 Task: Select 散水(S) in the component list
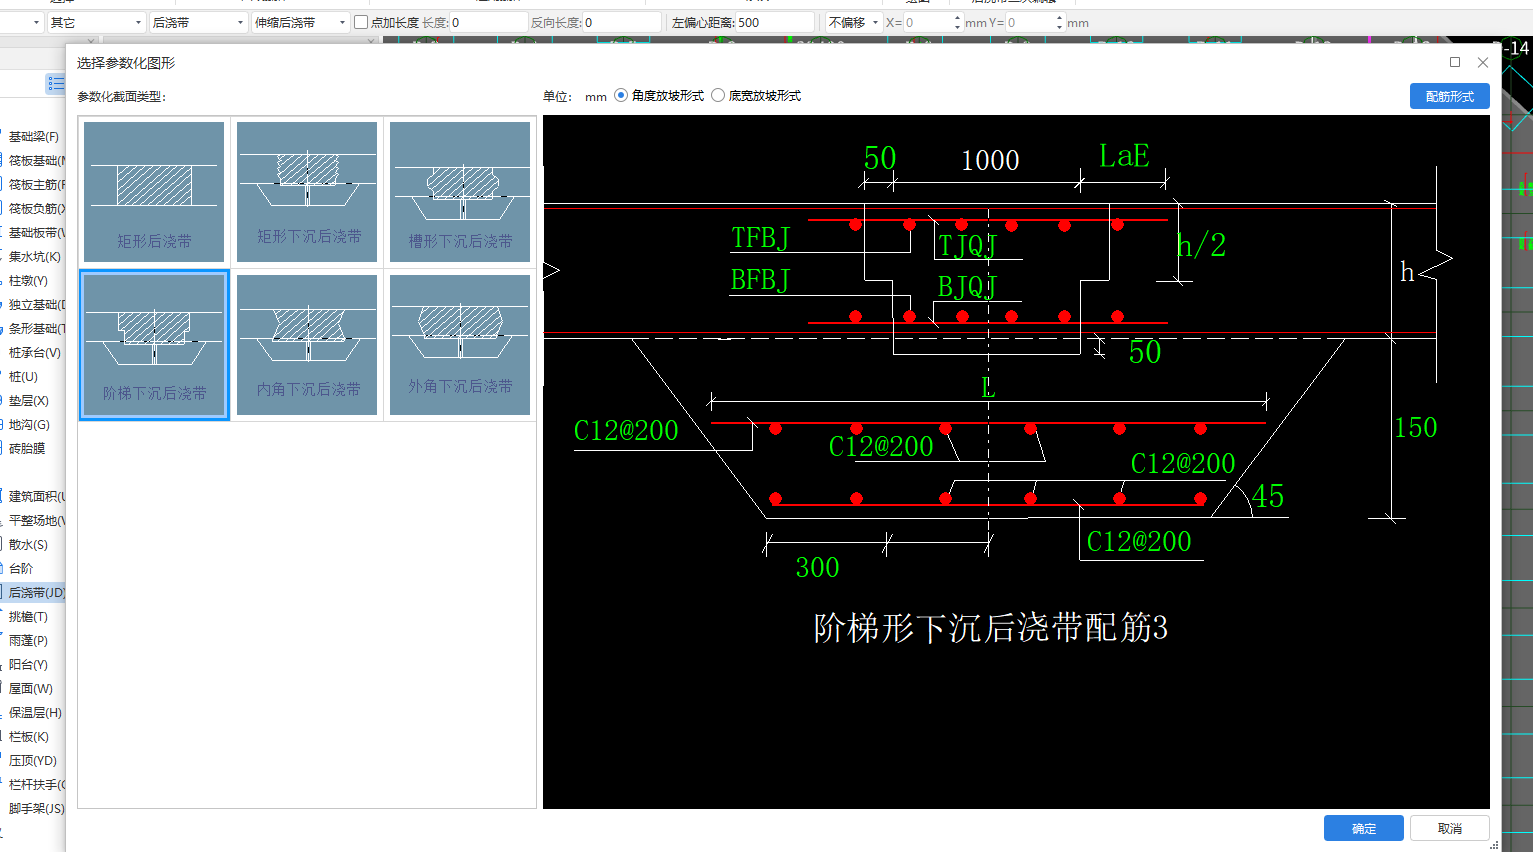coord(28,544)
